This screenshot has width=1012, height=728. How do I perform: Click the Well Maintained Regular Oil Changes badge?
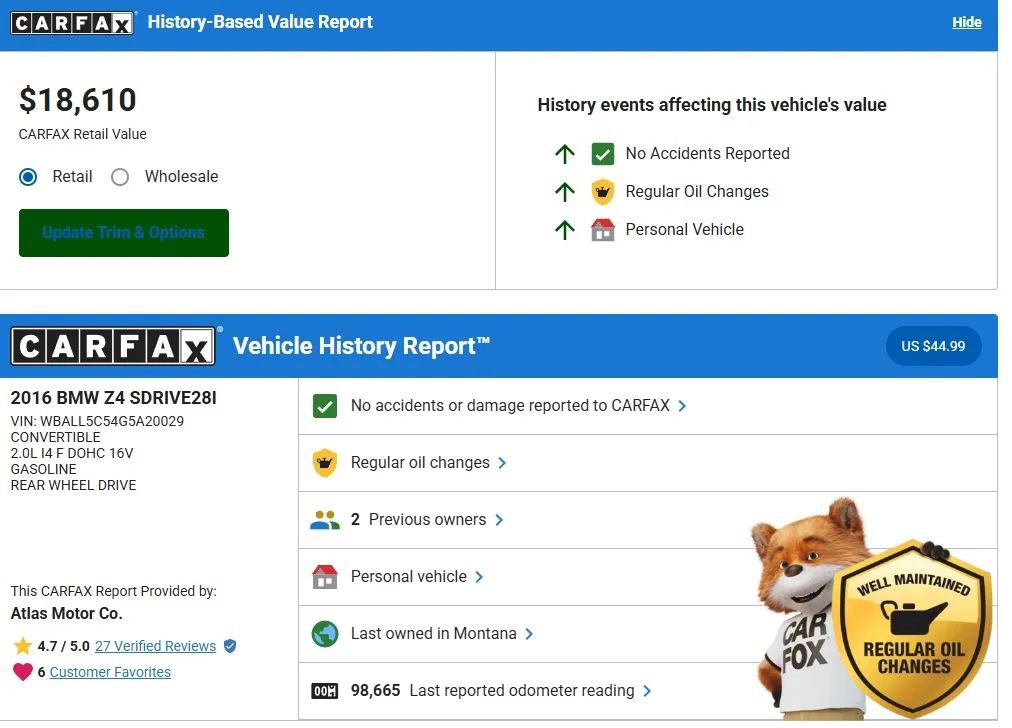tap(913, 629)
